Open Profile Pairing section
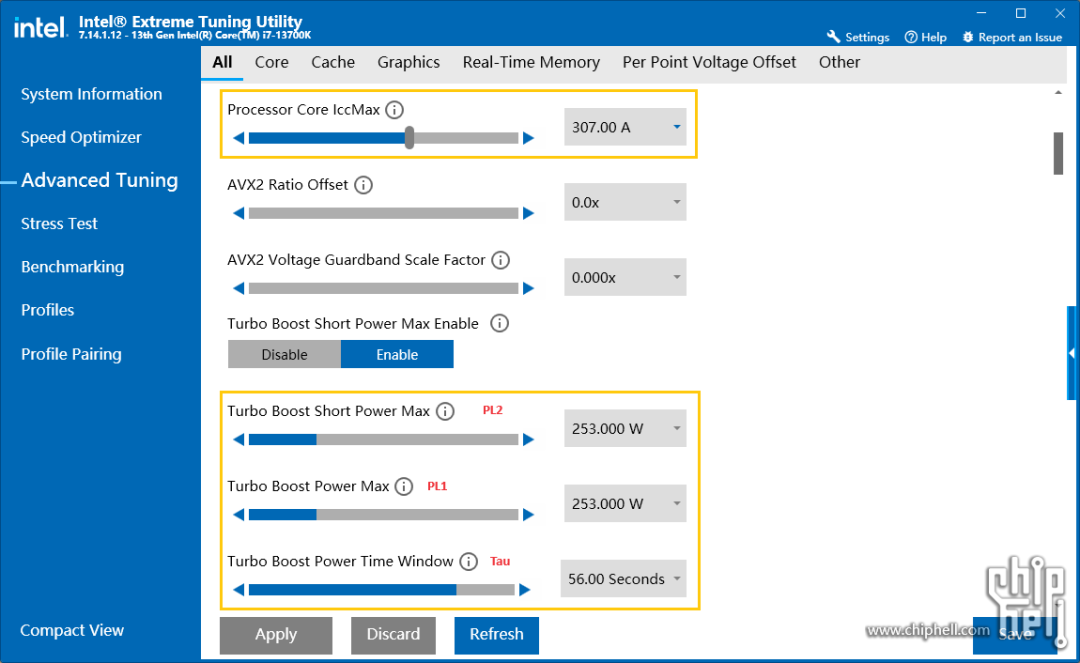Screen dimensions: 1080x663 pos(71,355)
